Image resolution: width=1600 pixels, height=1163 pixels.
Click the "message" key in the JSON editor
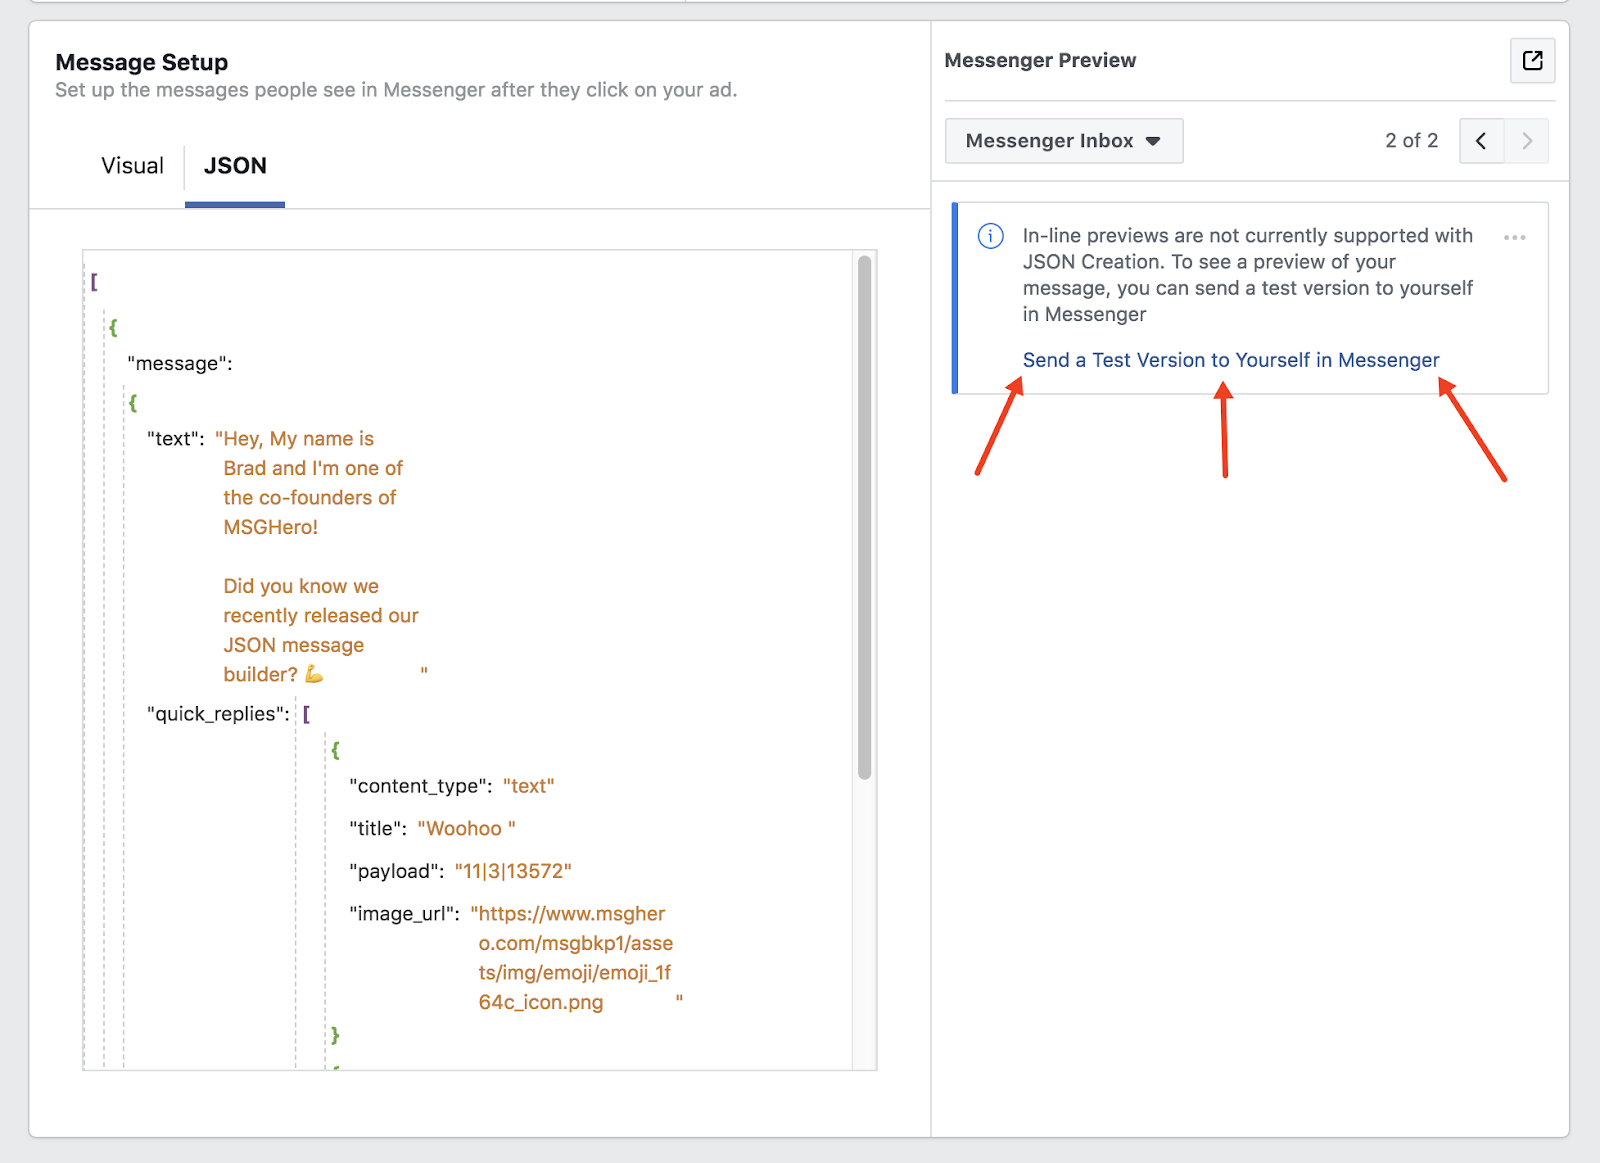[x=180, y=364]
